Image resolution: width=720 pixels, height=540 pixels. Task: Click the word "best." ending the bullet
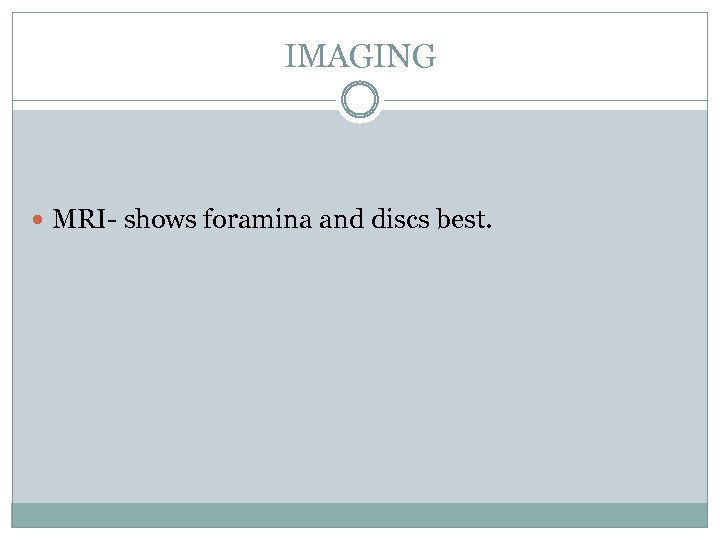(x=465, y=217)
